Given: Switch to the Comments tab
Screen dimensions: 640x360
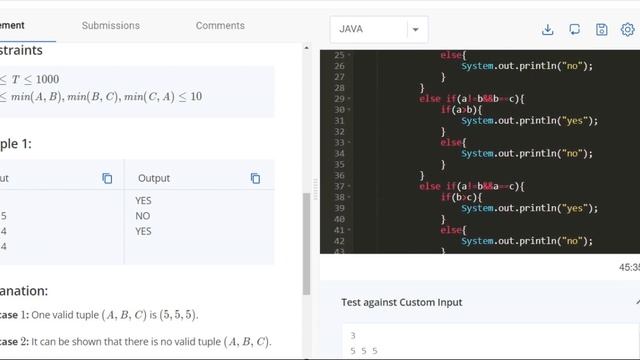Looking at the screenshot, I should 220,25.
